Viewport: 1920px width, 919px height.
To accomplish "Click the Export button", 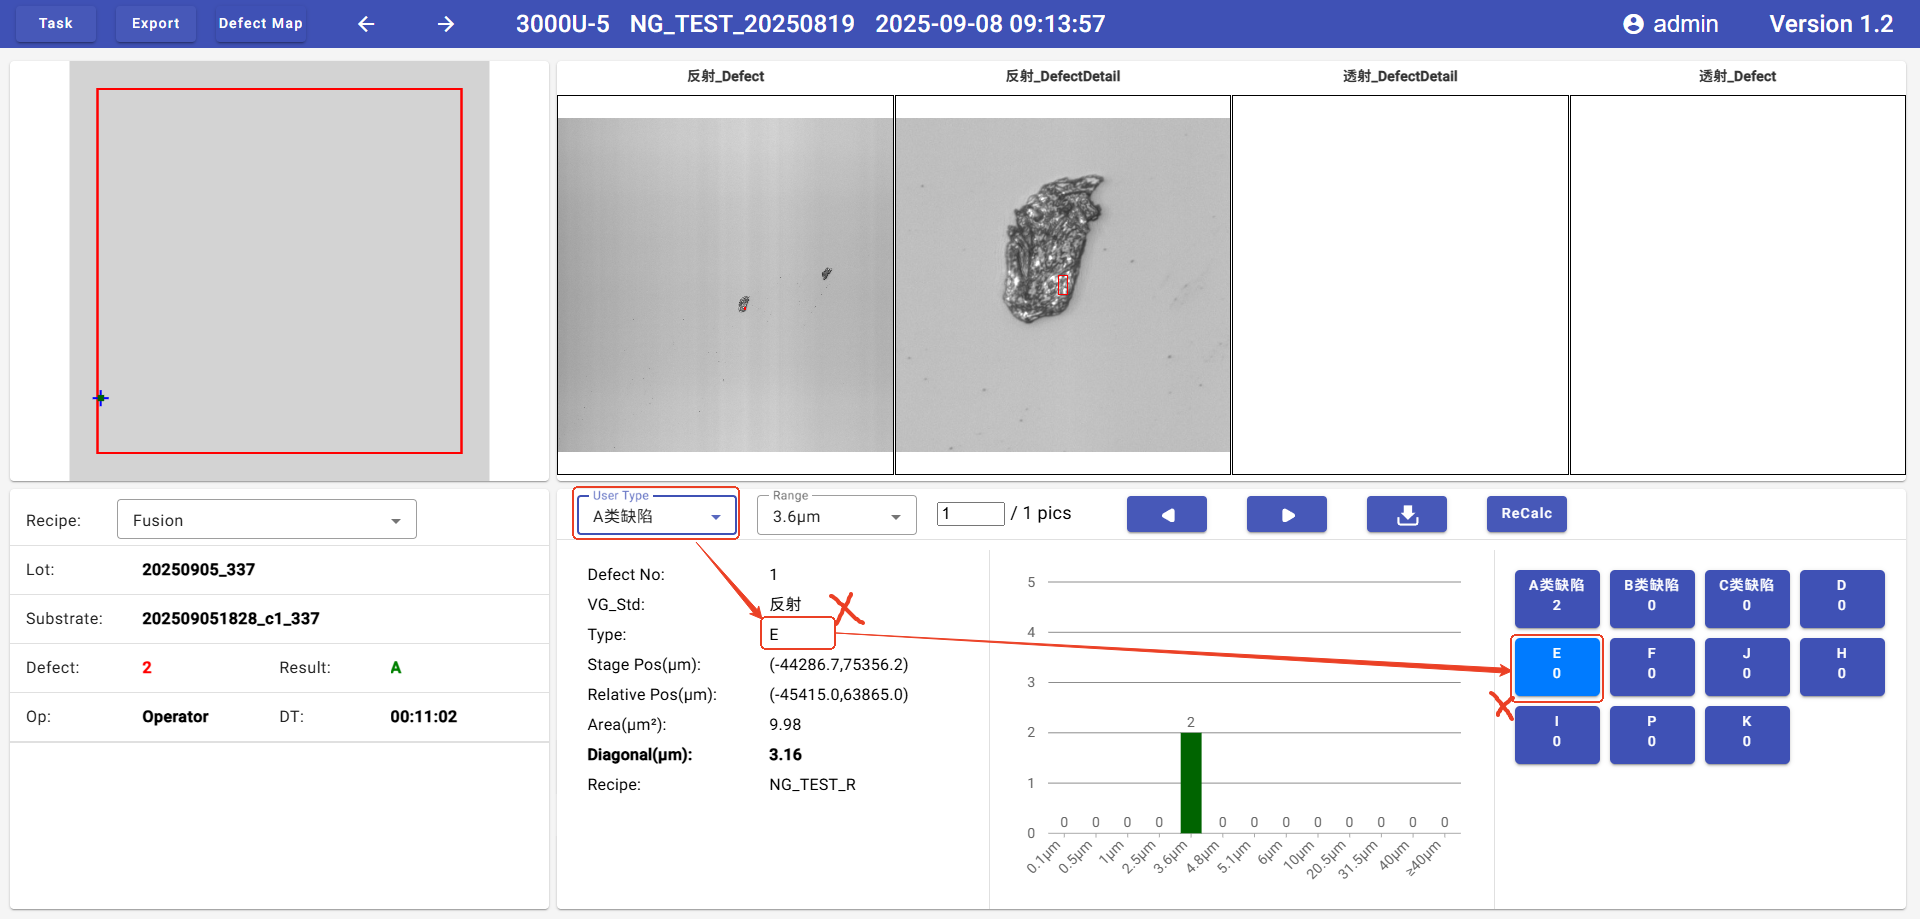I will (x=156, y=23).
